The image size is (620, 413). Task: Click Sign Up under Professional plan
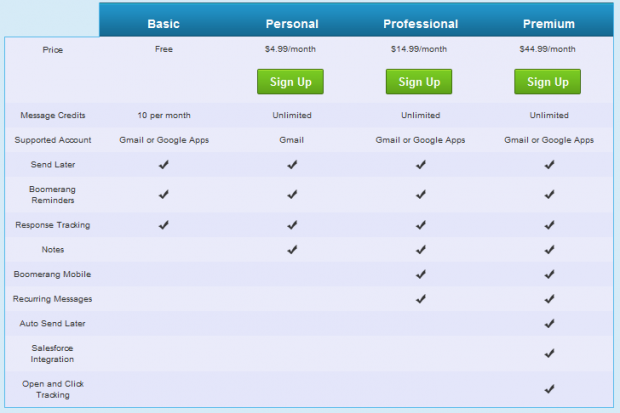(x=419, y=82)
